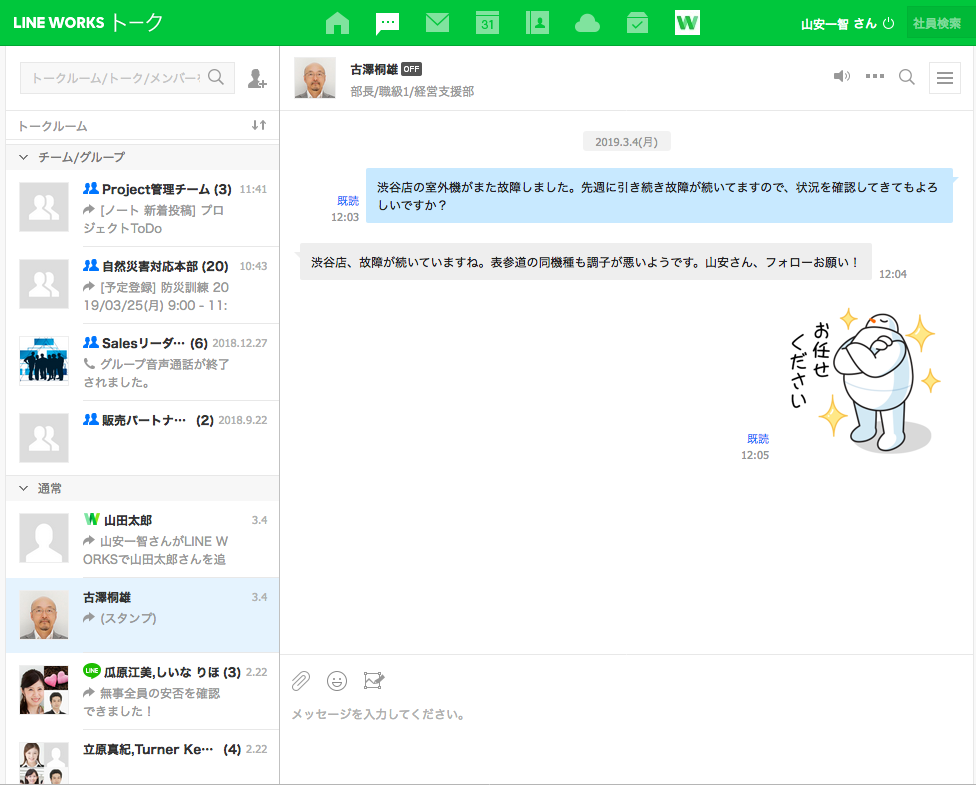The width and height of the screenshot is (976, 785).
Task: Open the hamburger menu in chat header
Action: (945, 77)
